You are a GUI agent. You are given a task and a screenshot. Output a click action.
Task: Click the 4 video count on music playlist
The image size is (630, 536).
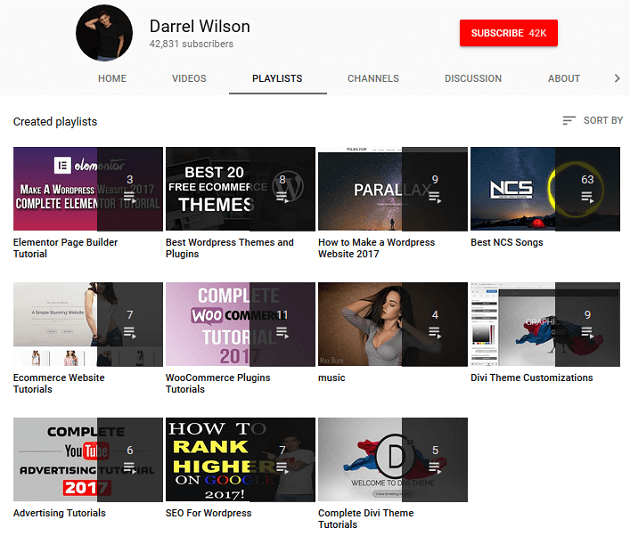435,315
